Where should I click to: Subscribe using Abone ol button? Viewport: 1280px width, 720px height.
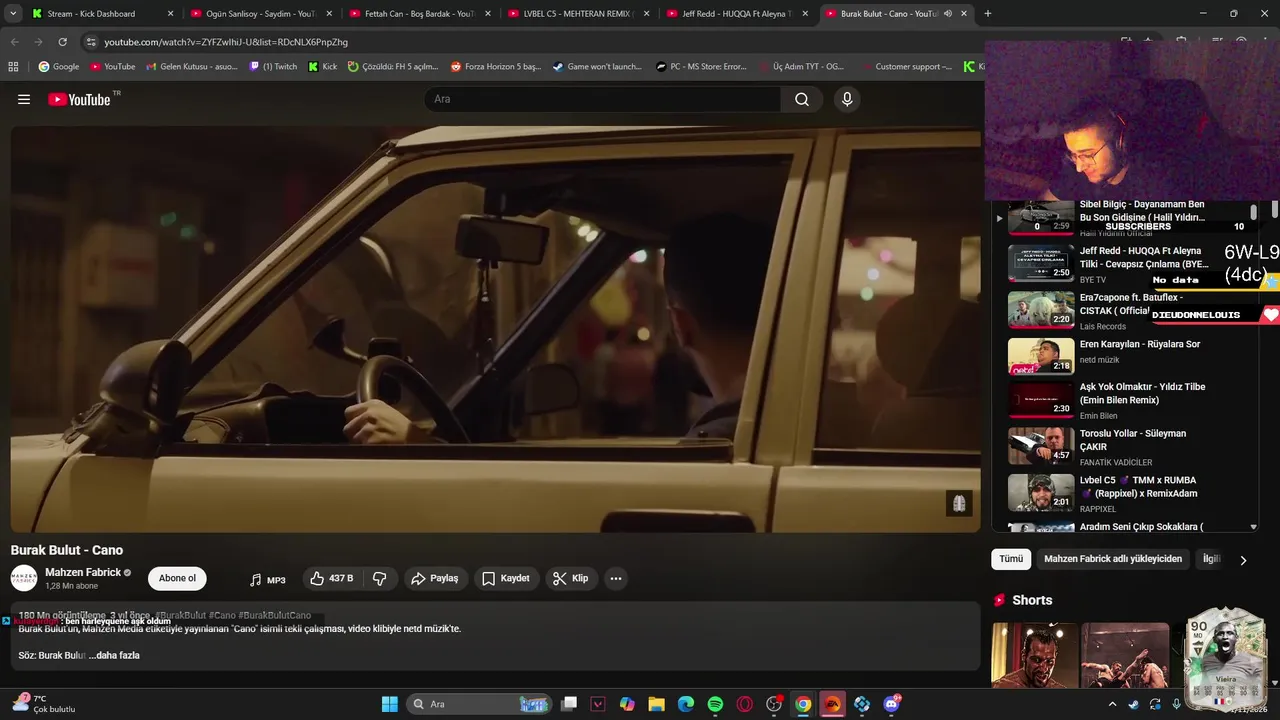click(x=177, y=578)
